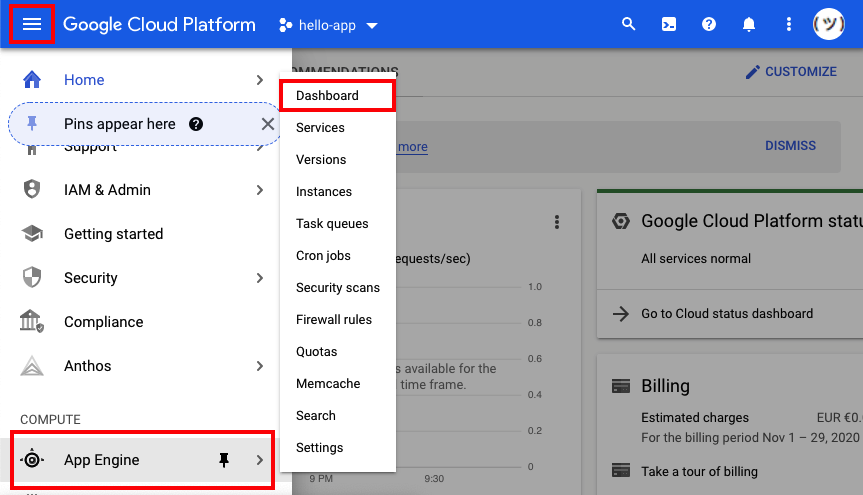The height and width of the screenshot is (495, 863).
Task: Click the user account avatar
Action: click(x=828, y=24)
